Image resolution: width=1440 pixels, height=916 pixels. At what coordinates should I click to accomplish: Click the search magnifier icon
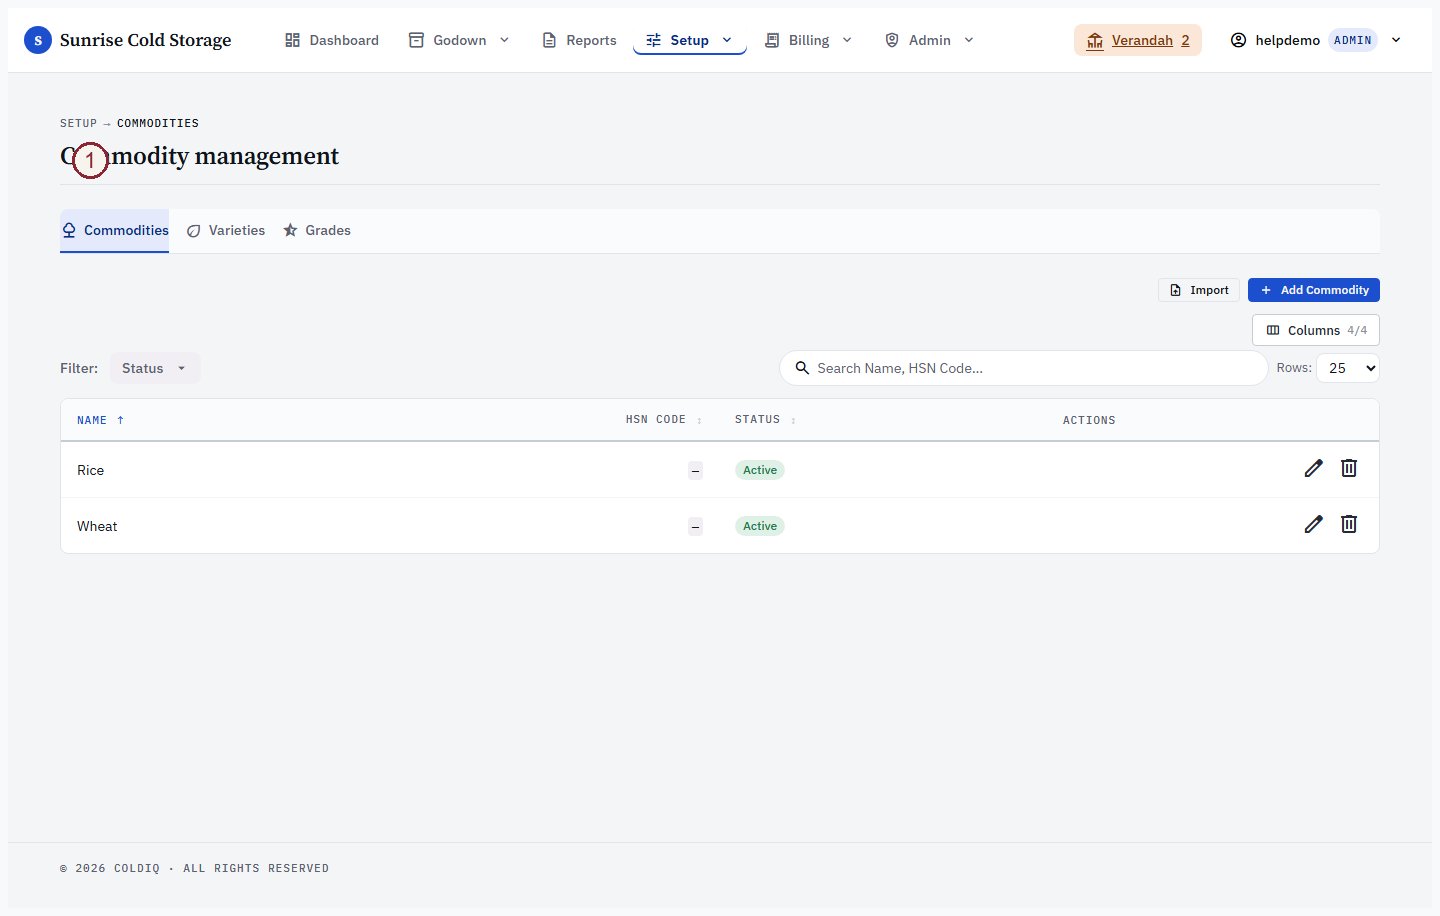(802, 368)
